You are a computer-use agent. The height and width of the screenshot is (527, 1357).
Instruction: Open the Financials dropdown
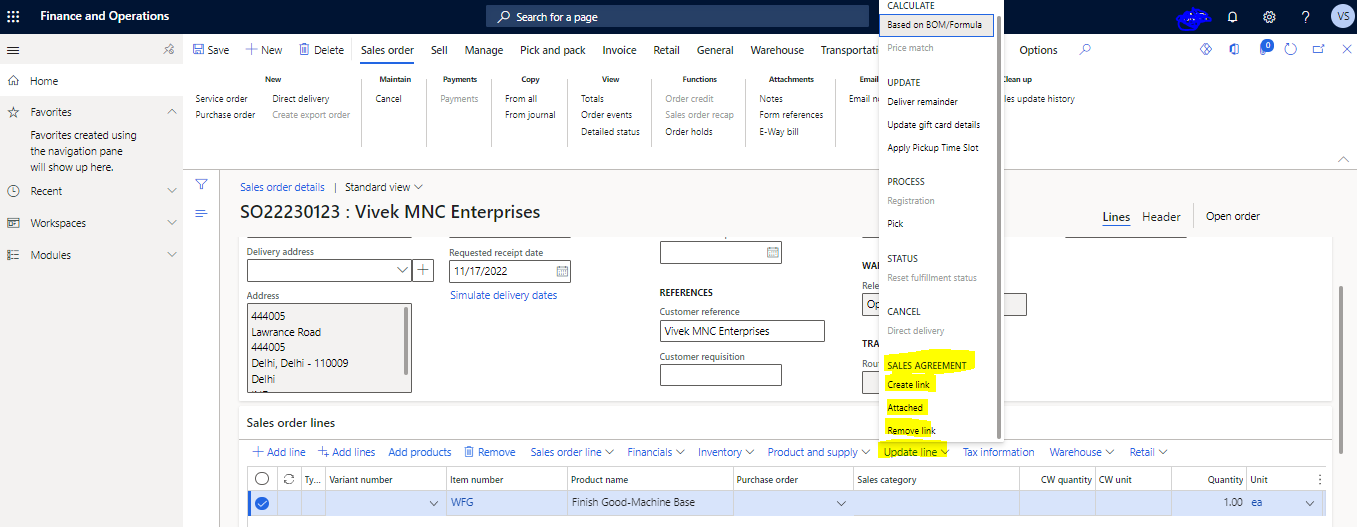[x=655, y=452]
